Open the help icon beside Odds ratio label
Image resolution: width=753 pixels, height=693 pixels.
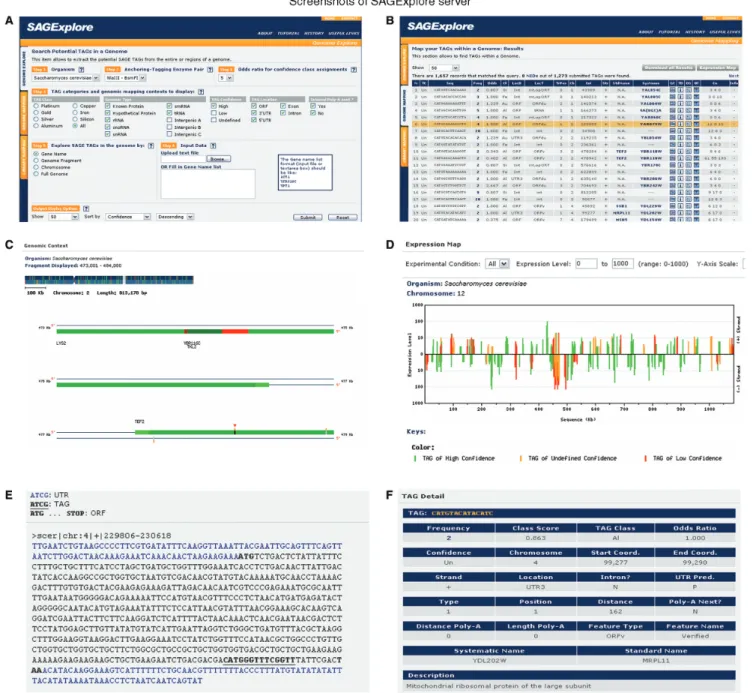[x=353, y=70]
